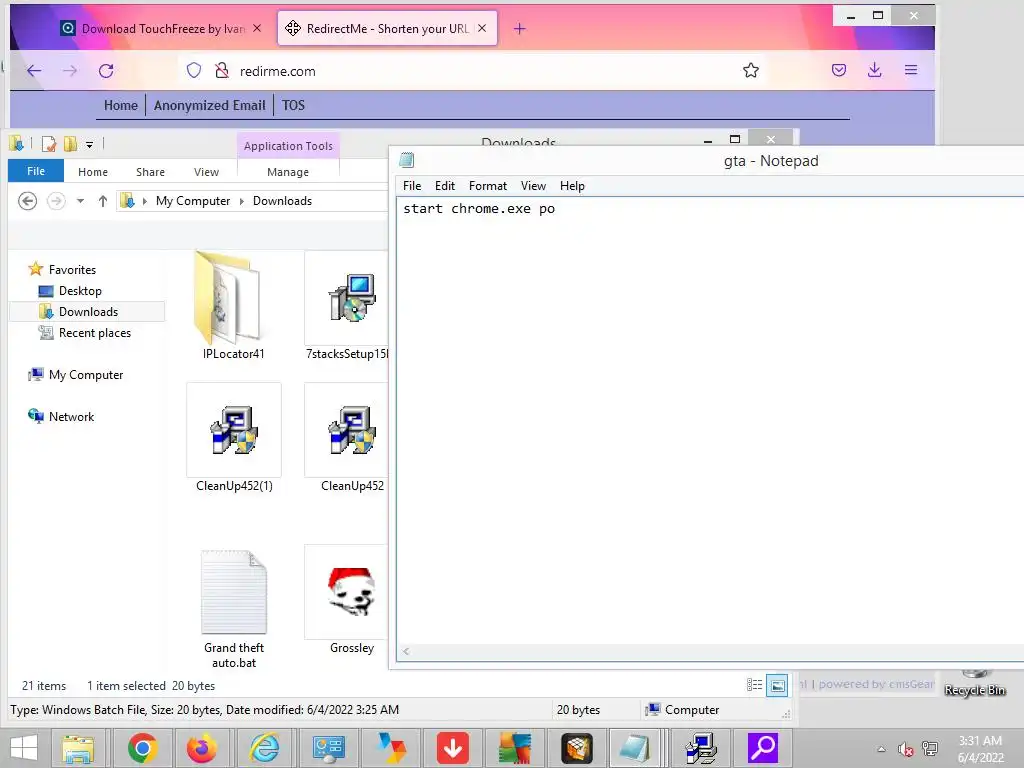Open the Windows Start button
Viewport: 1024px width, 768px height.
pos(24,748)
